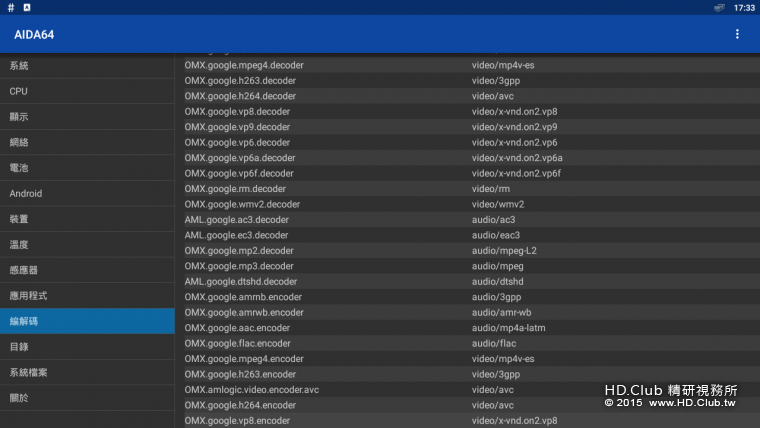Select OMX.google.wmv2.decoder row
The width and height of the screenshot is (760, 428).
472,204
